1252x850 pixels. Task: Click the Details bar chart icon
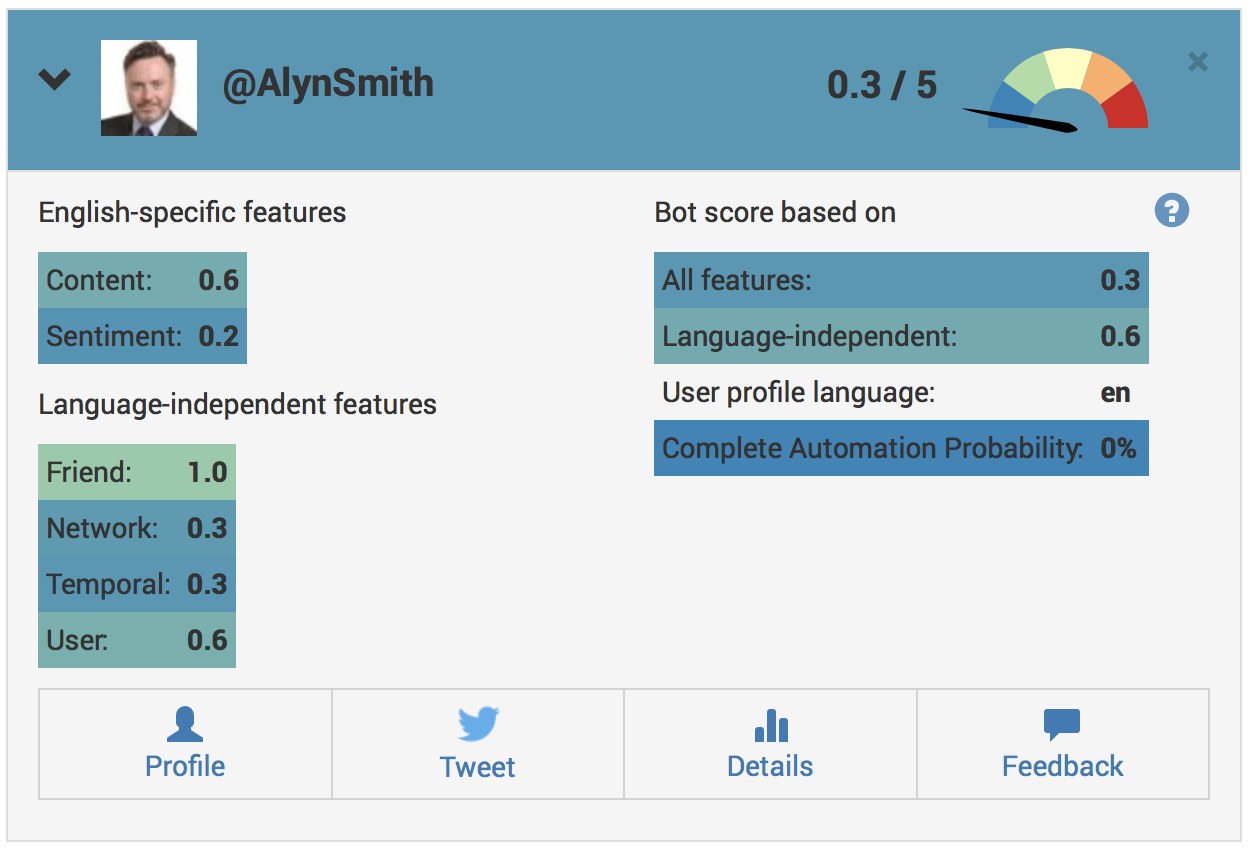click(770, 726)
